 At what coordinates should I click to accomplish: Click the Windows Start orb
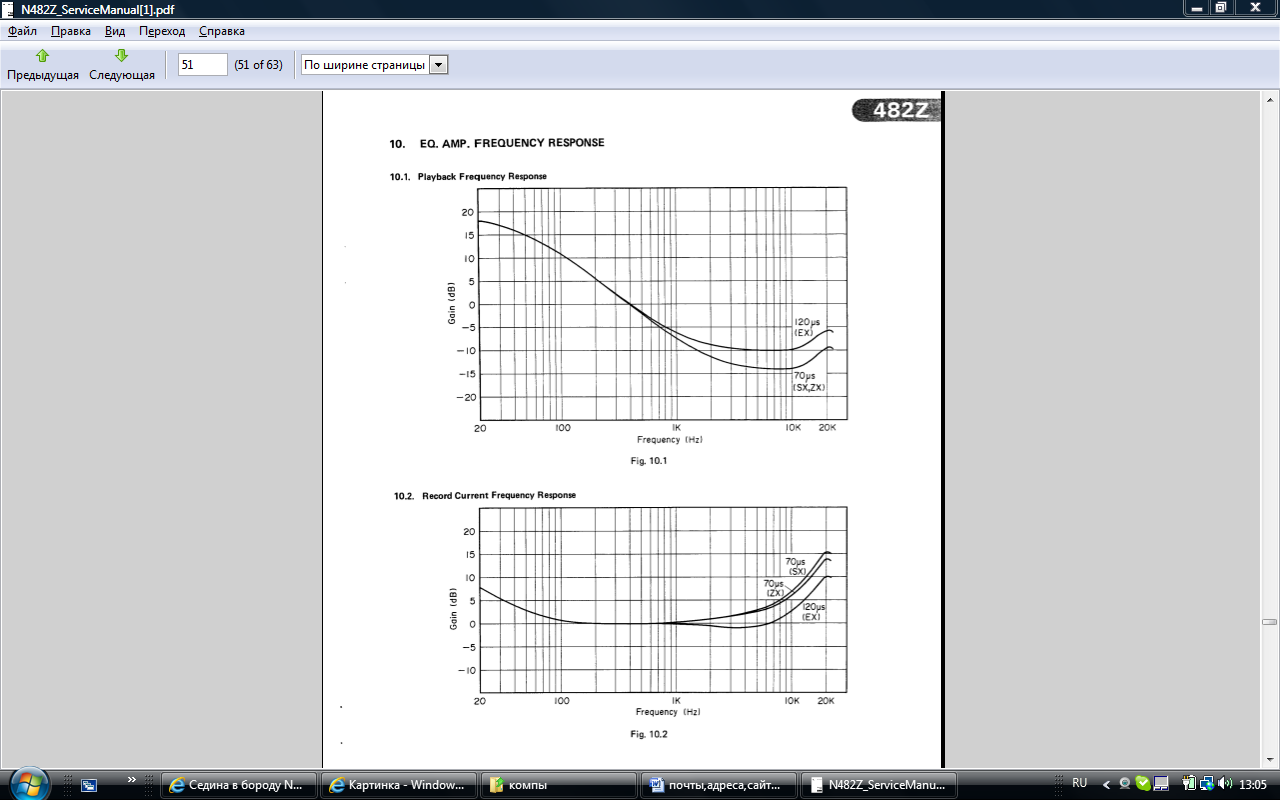coord(26,783)
